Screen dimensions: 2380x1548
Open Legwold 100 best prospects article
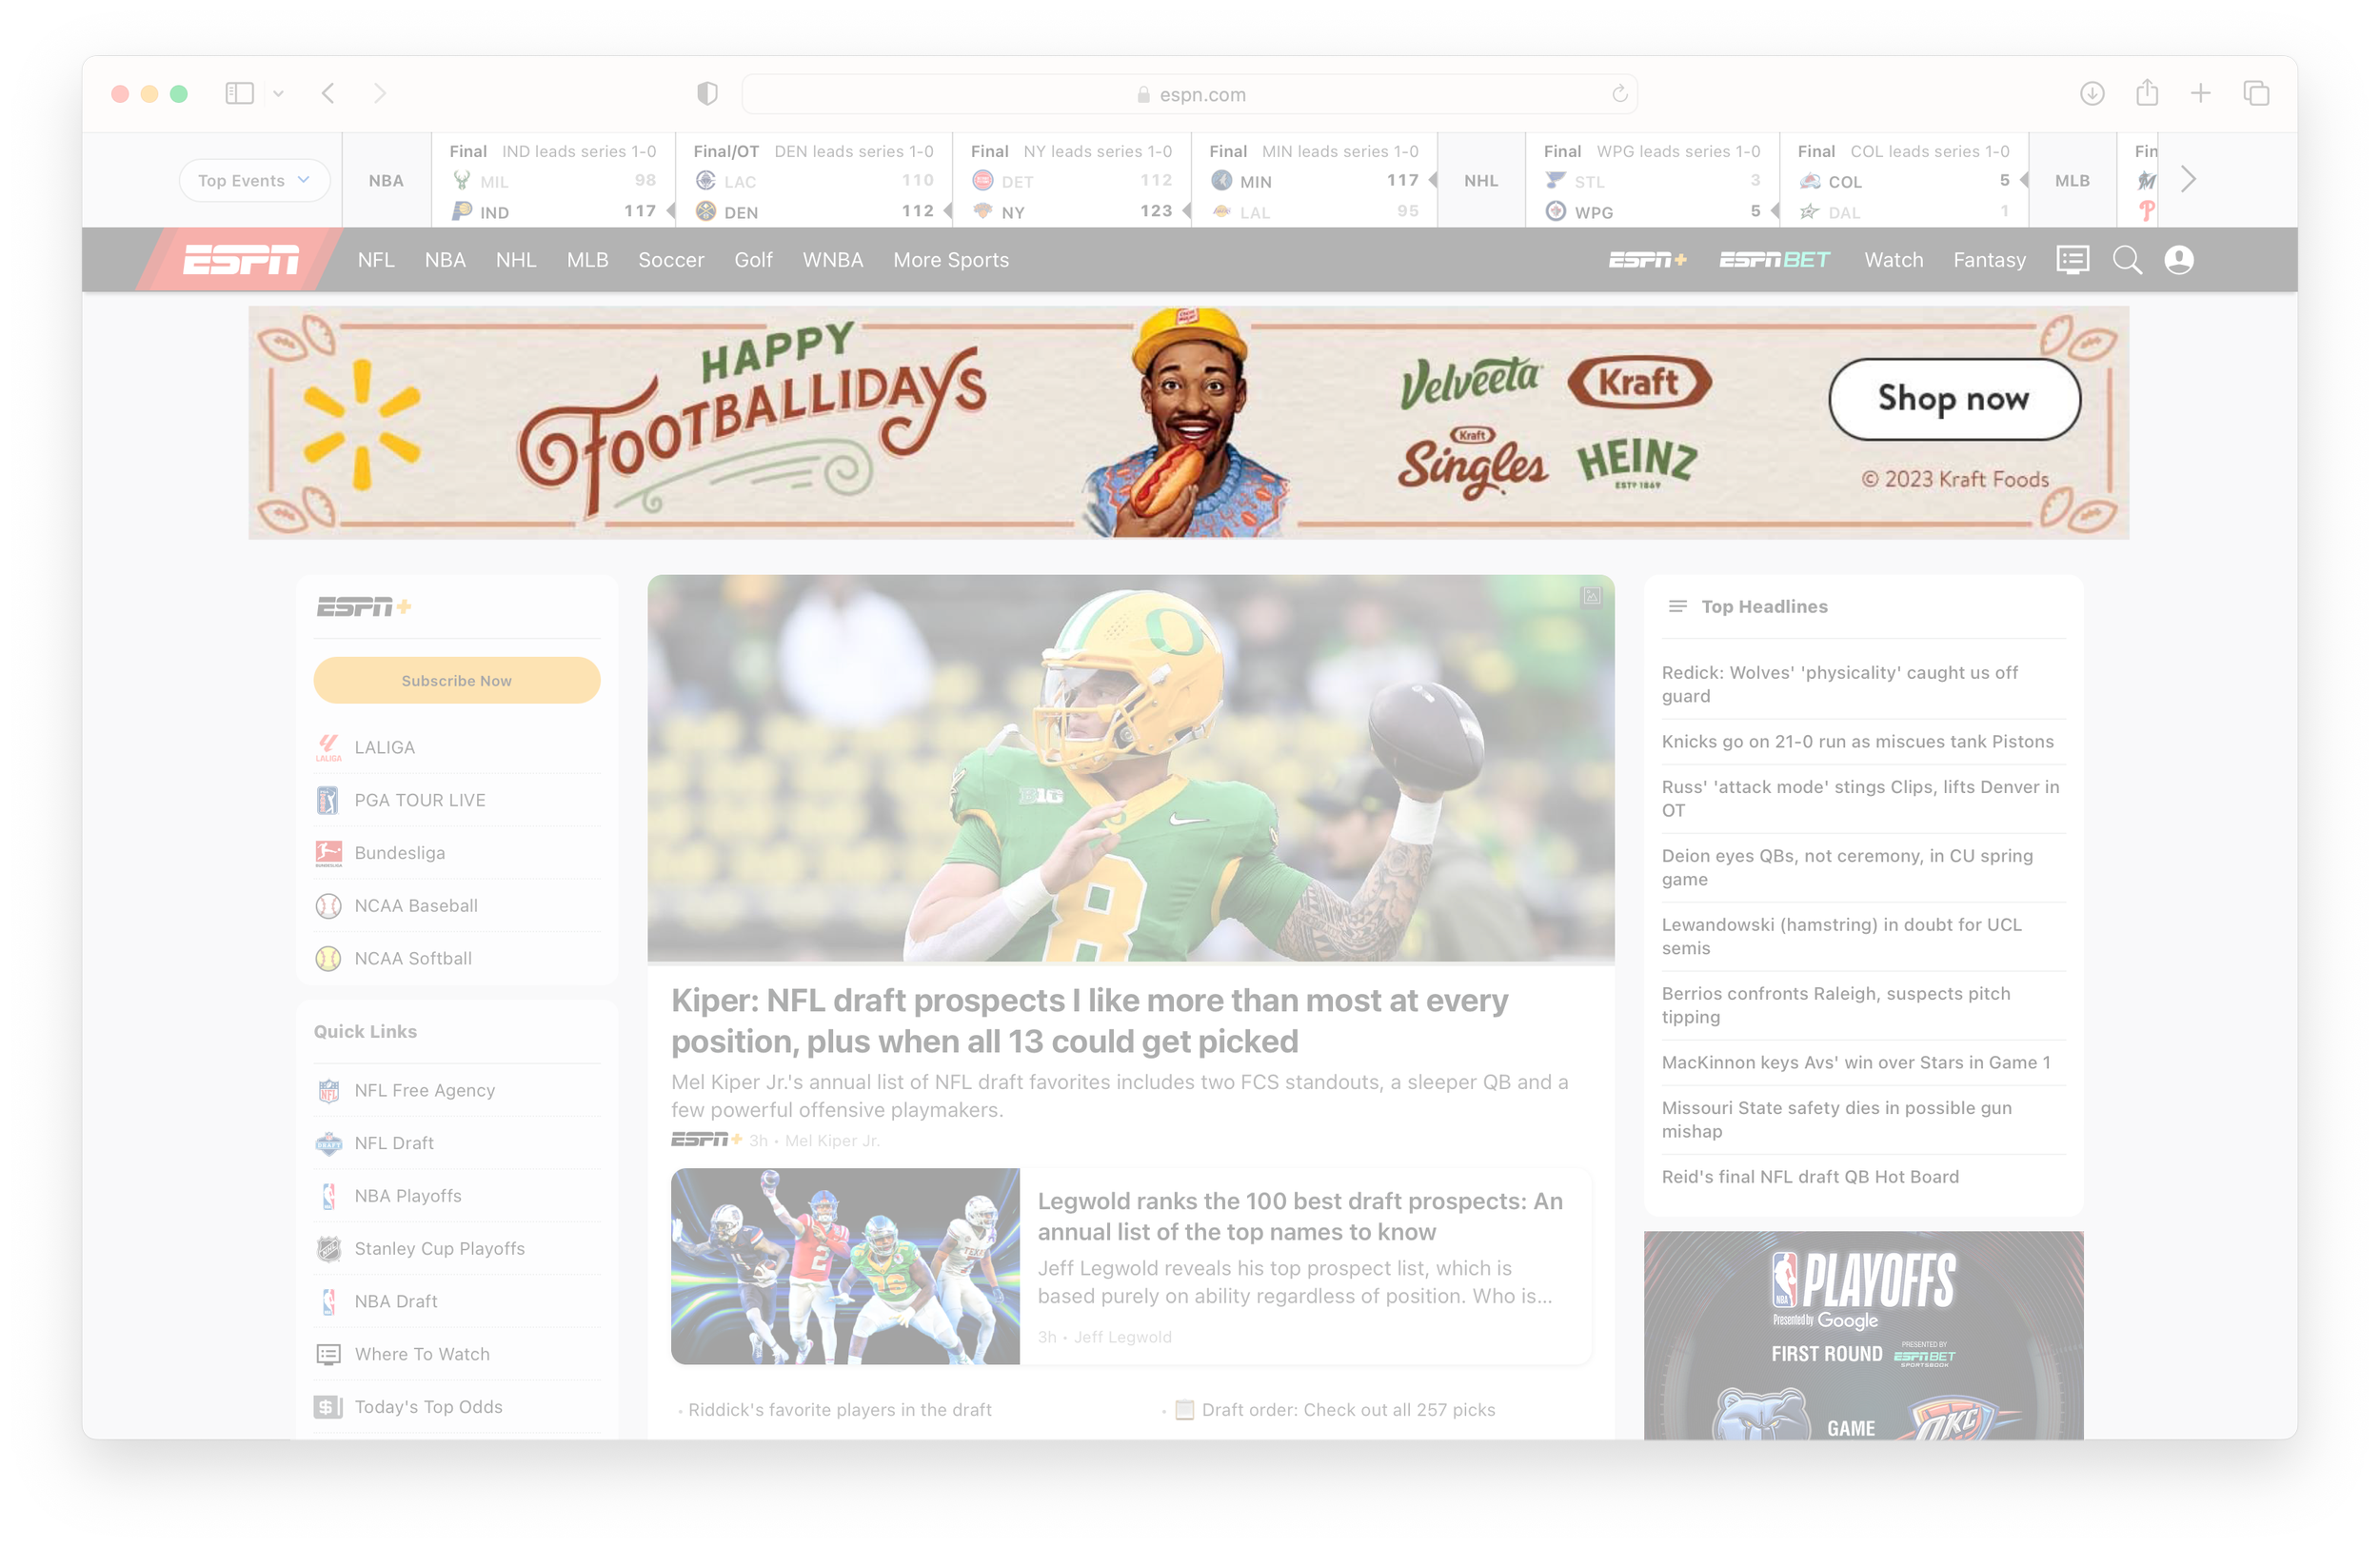1300,1216
